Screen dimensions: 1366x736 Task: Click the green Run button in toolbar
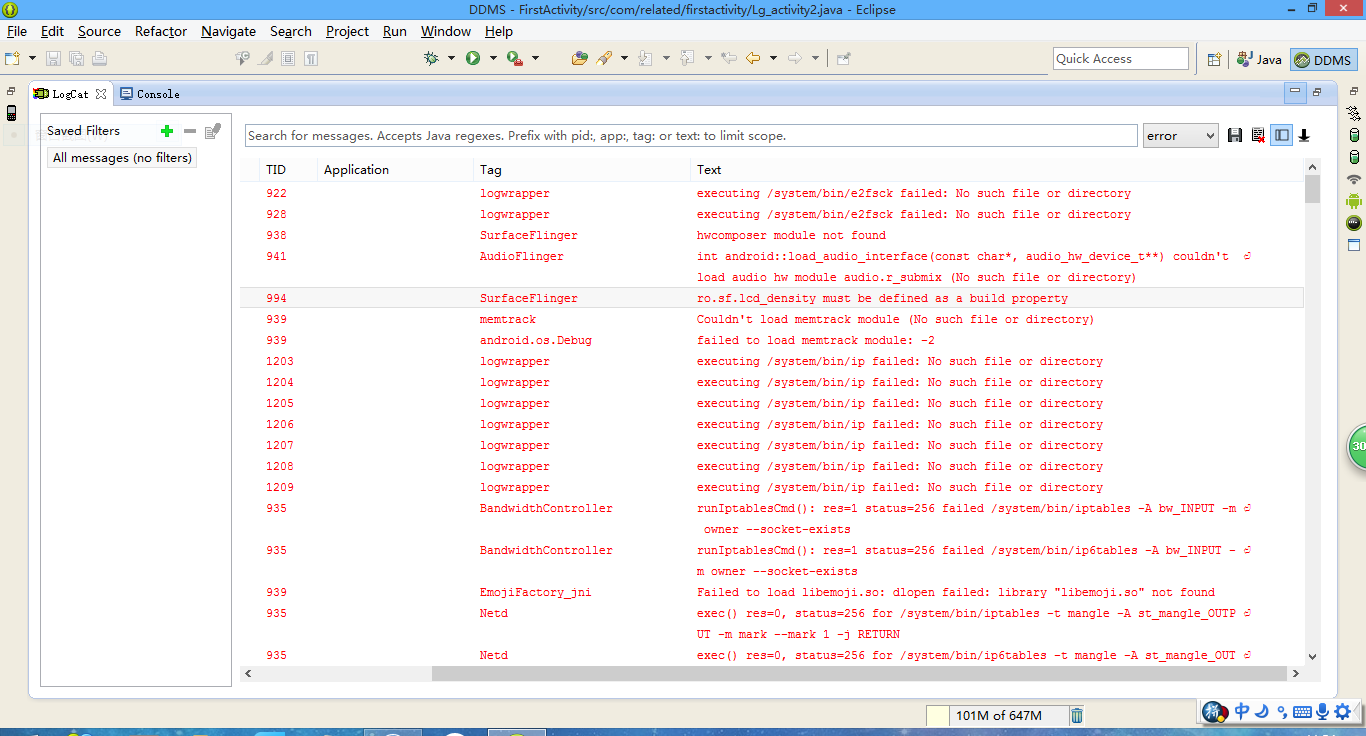click(473, 59)
